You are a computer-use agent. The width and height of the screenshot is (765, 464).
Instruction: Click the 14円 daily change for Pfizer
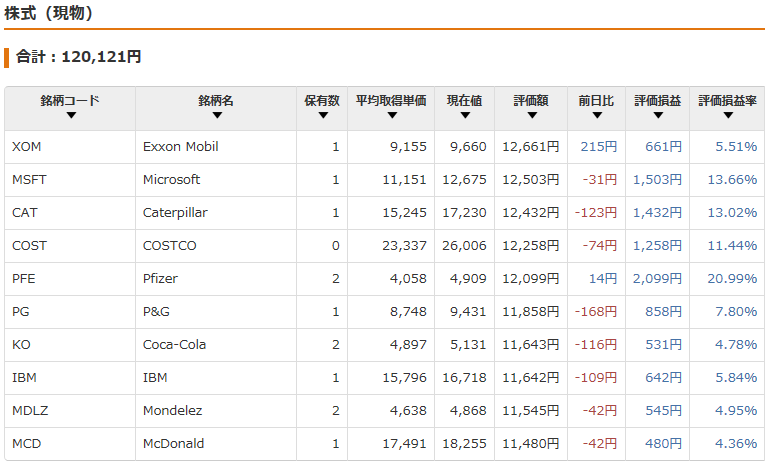(603, 279)
